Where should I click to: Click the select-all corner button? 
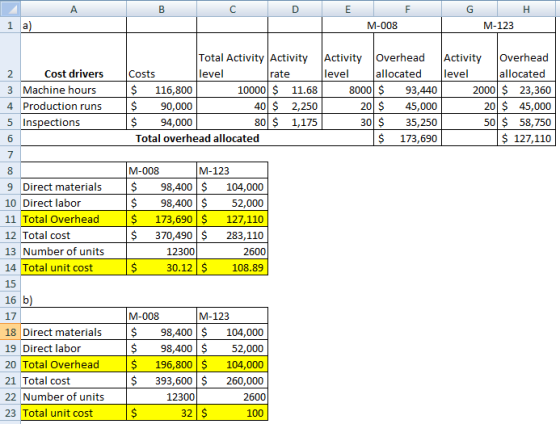[x=10, y=9]
